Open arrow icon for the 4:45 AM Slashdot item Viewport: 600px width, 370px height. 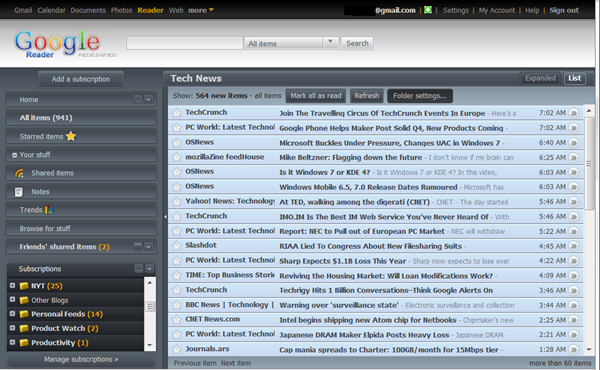pos(574,246)
